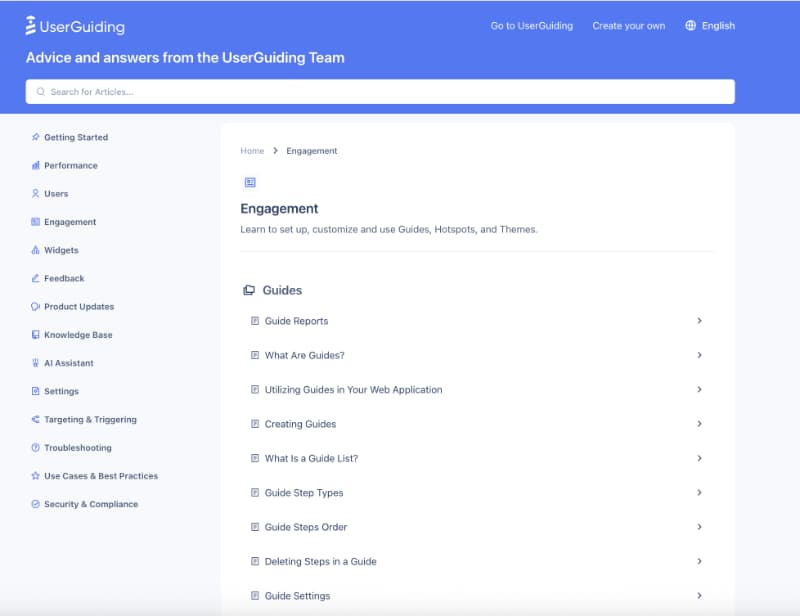Click the Guide Steps Order chevron
The height and width of the screenshot is (616, 800).
(x=699, y=527)
